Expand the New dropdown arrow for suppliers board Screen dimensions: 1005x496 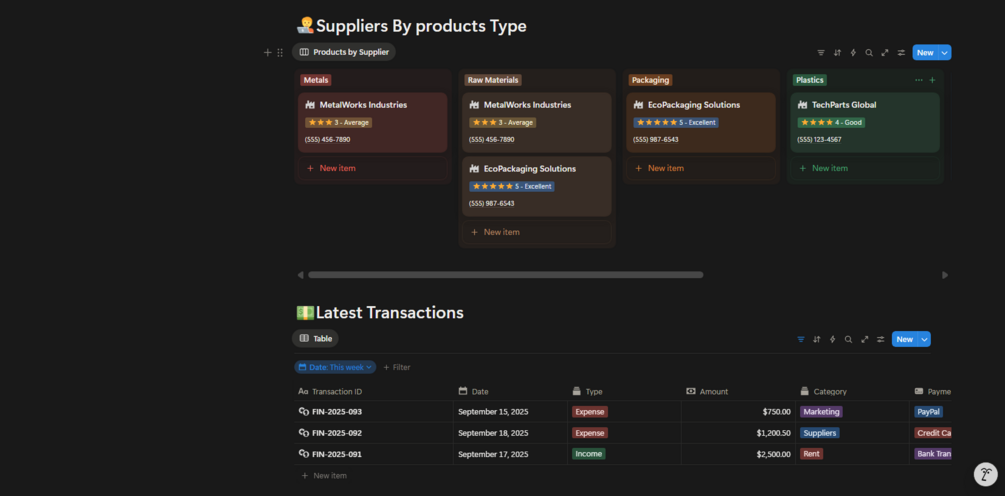point(945,53)
